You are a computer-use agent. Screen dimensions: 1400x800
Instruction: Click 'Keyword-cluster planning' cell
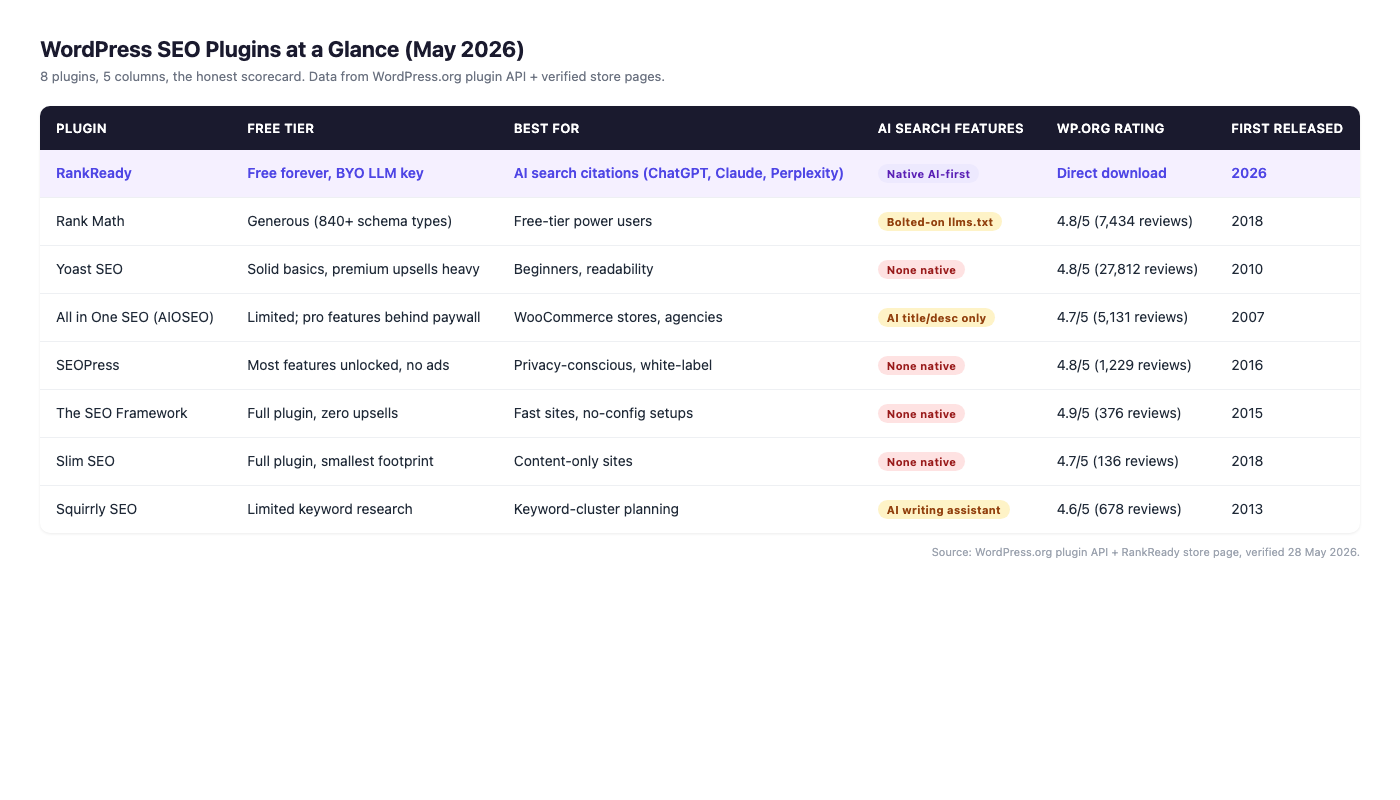[596, 509]
